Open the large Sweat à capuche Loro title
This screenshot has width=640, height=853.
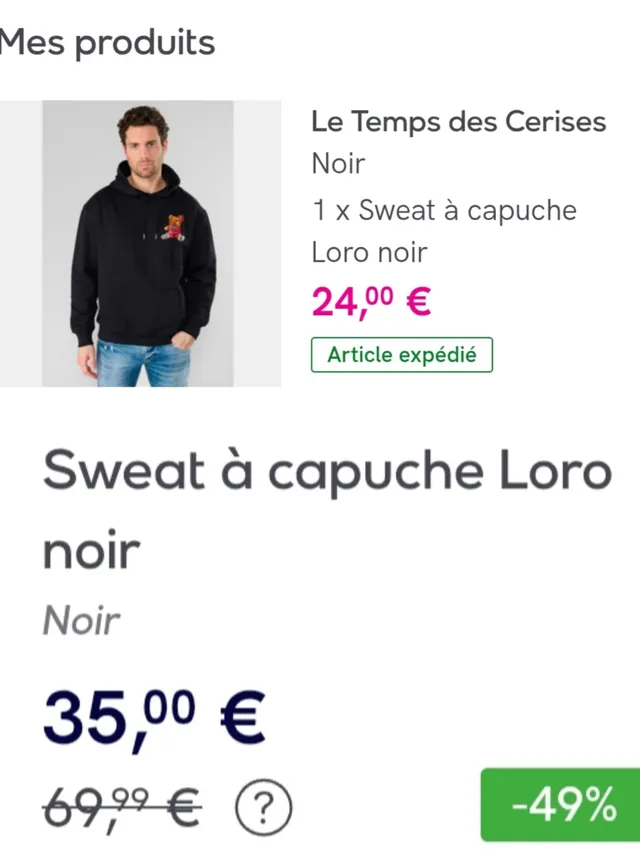(x=327, y=471)
